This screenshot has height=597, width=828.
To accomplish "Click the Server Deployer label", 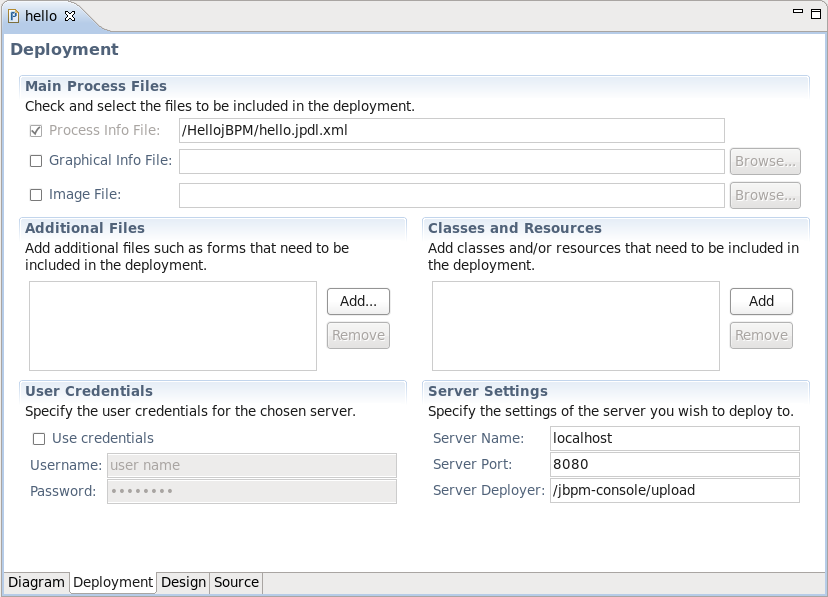I will [488, 490].
